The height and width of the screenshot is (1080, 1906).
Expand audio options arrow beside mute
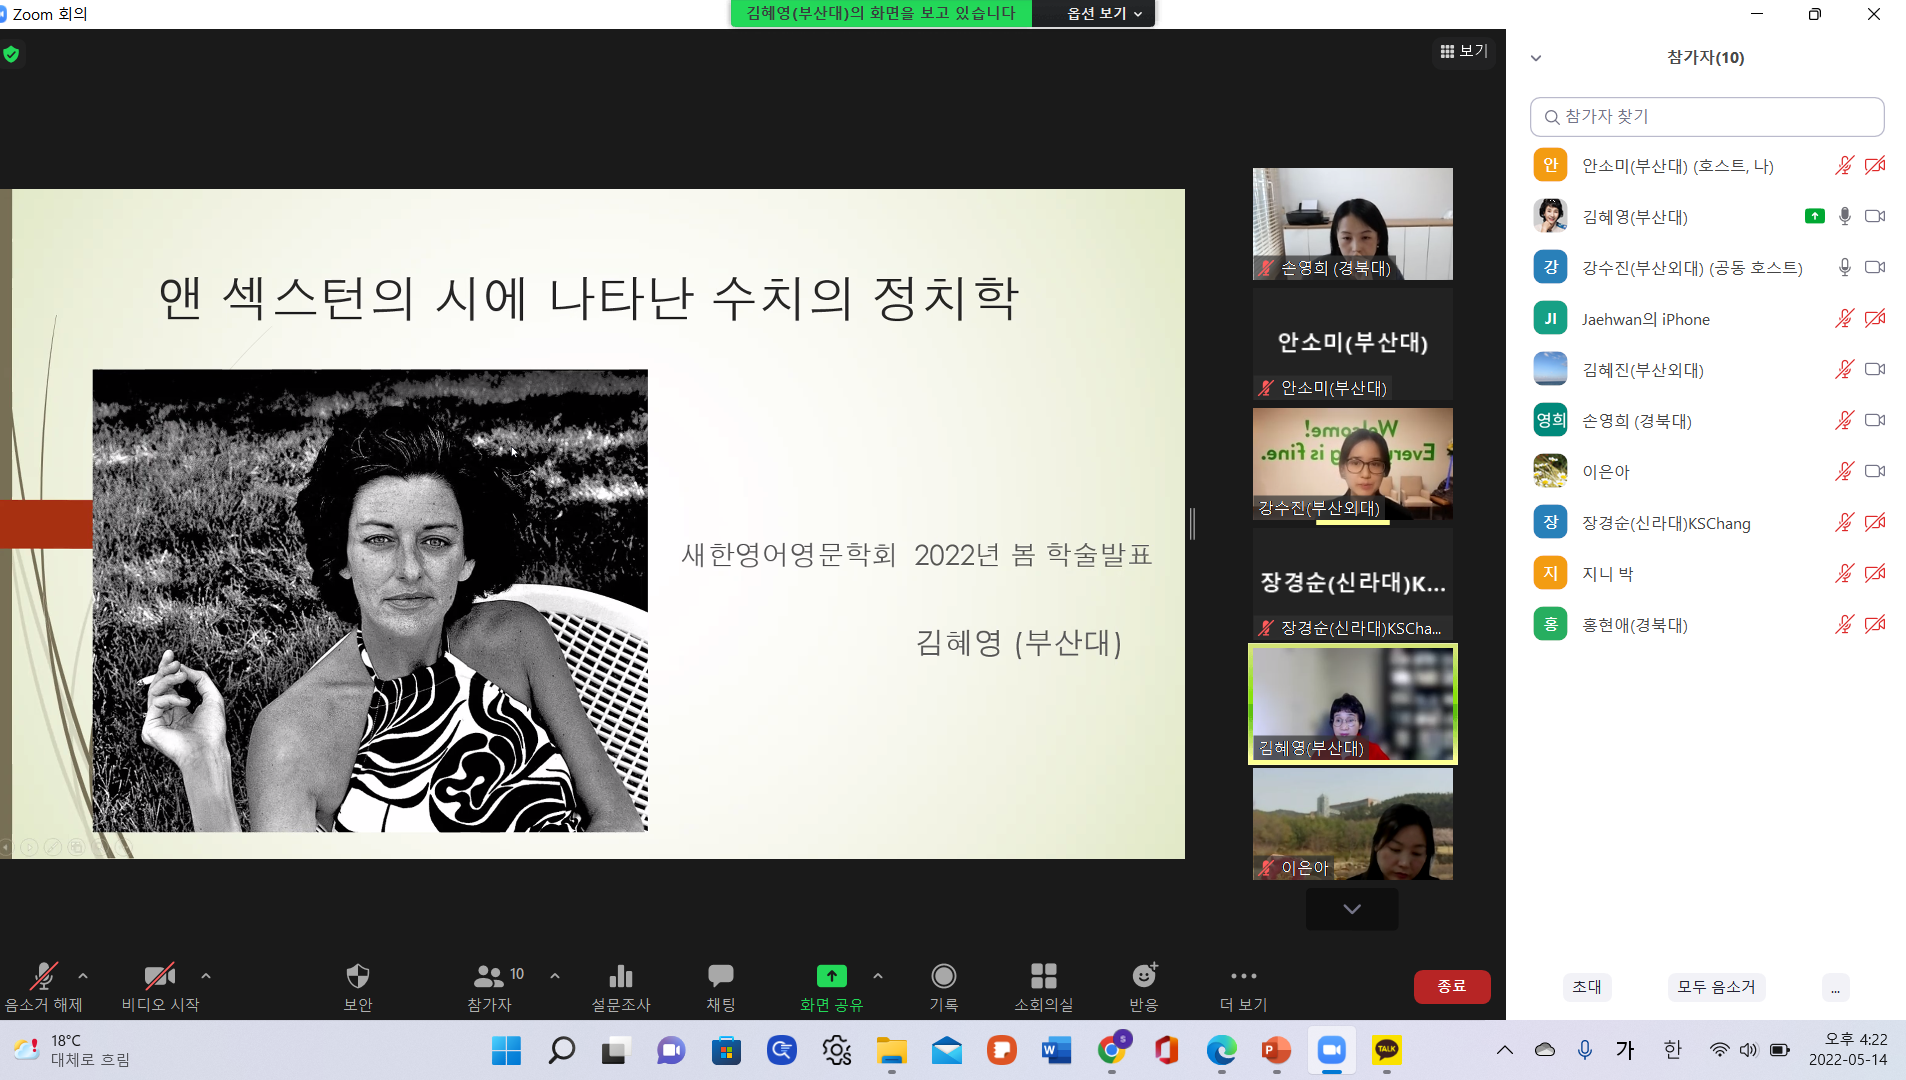coord(83,976)
